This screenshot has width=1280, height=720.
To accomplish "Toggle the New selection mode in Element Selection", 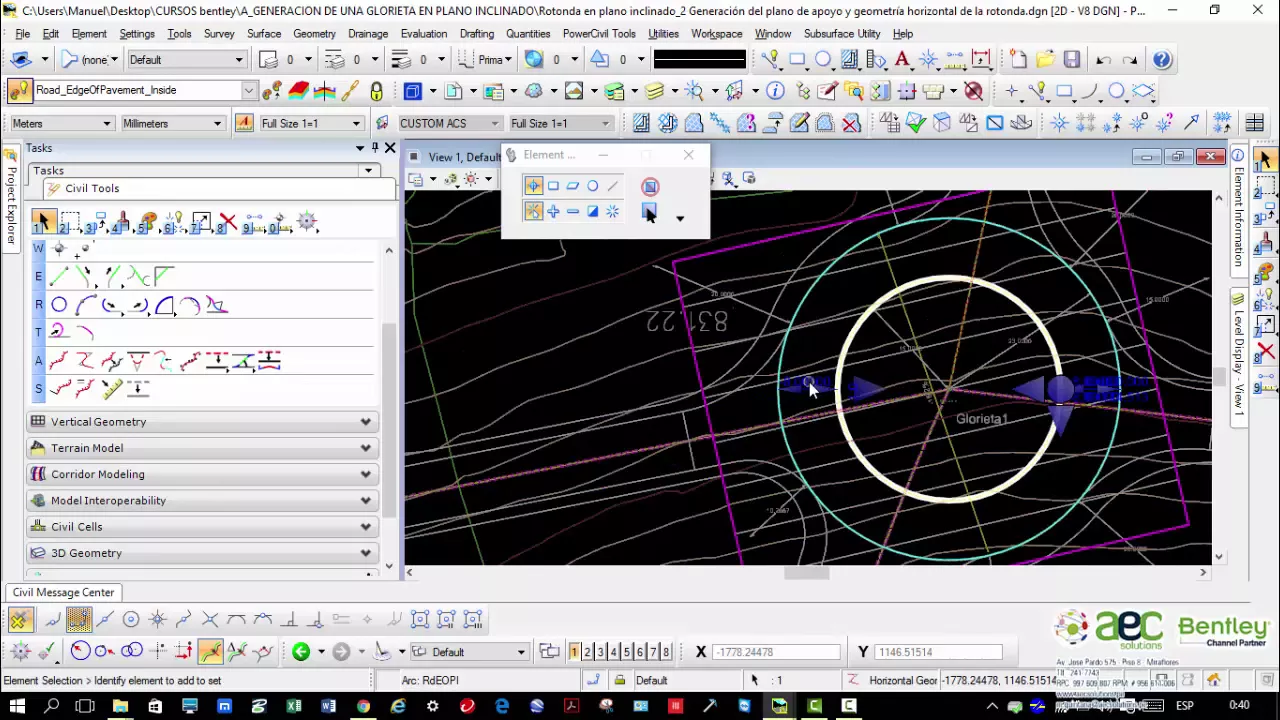I will (533, 211).
